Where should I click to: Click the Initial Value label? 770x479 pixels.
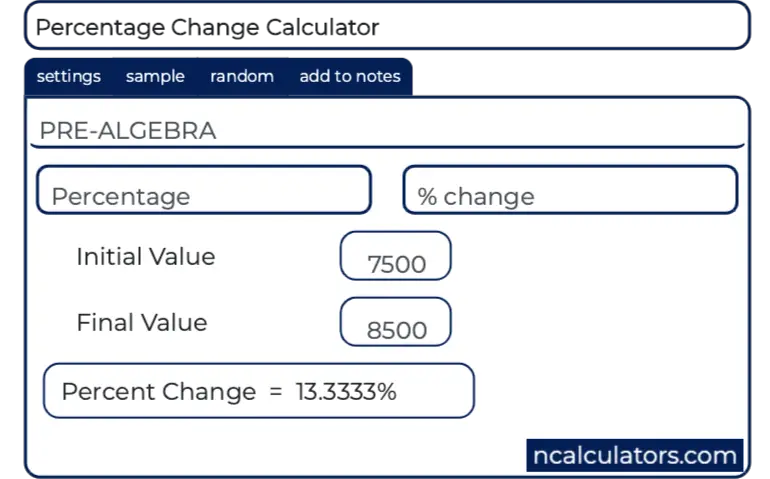pos(146,257)
